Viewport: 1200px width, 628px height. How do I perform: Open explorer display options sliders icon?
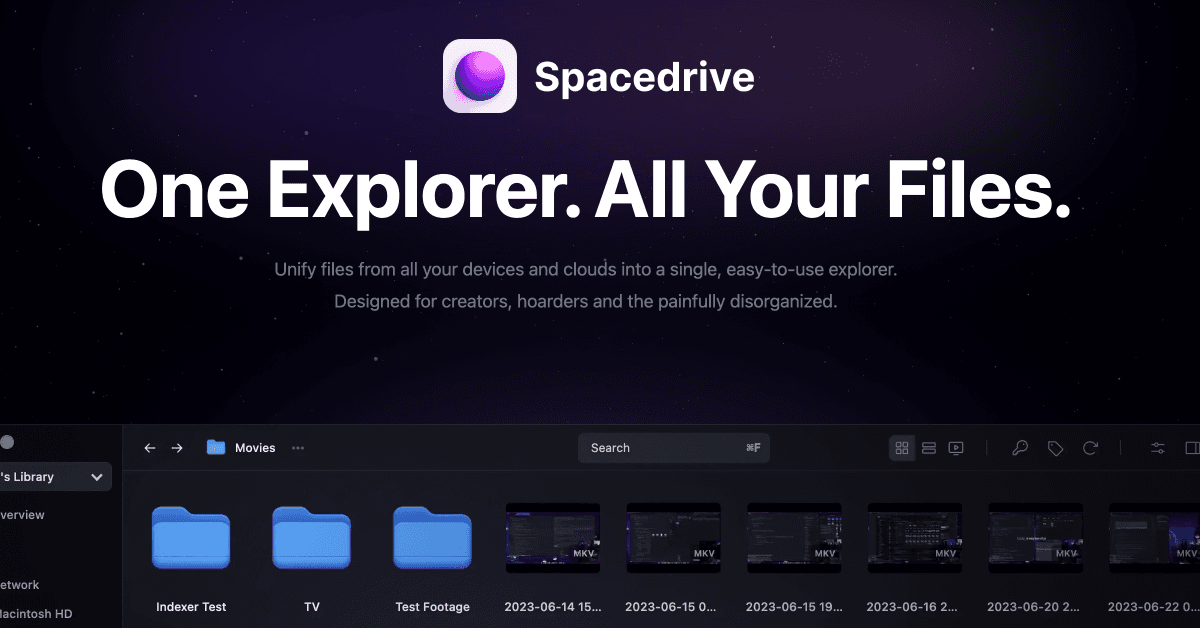(1158, 448)
